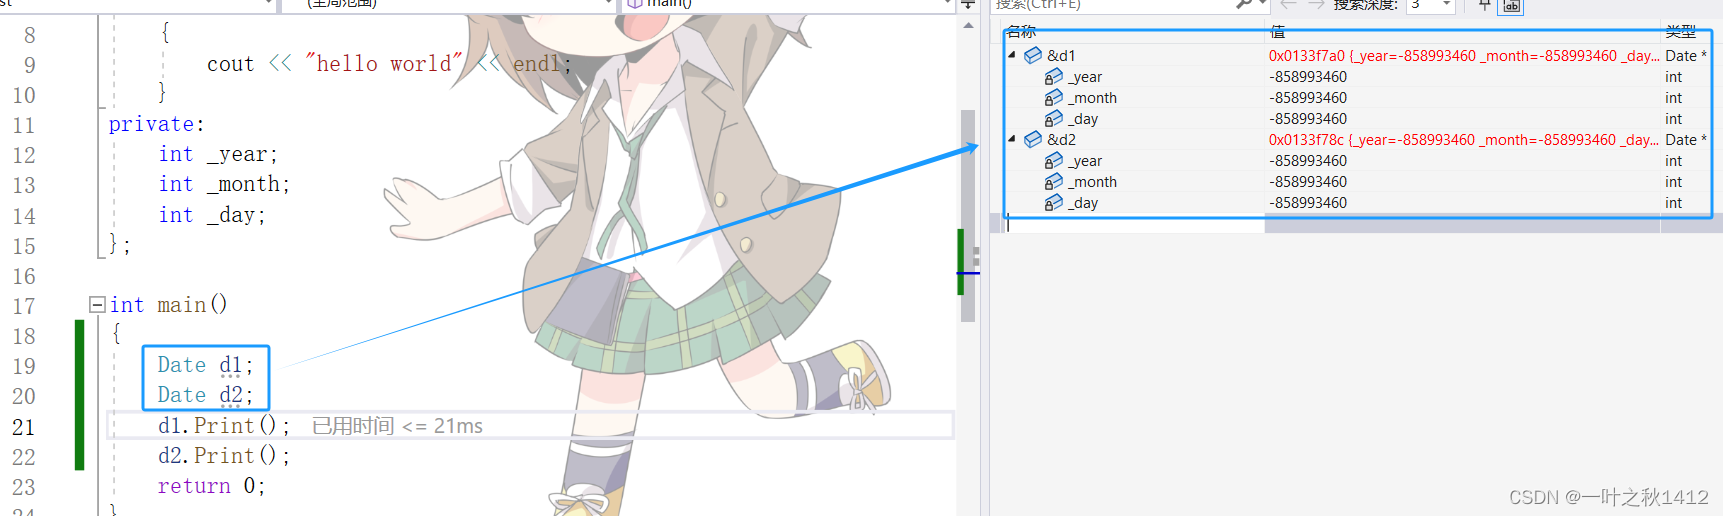
Task: Click the 'Date d1;' code line
Action: pos(205,365)
